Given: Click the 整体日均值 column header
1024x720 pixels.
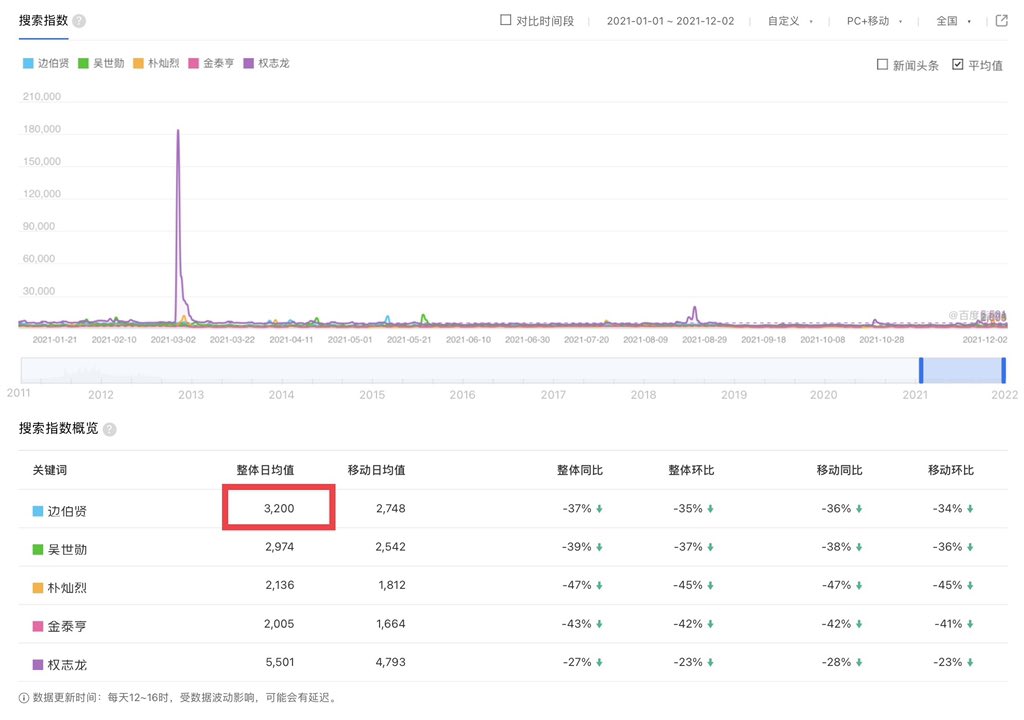Looking at the screenshot, I should 265,470.
